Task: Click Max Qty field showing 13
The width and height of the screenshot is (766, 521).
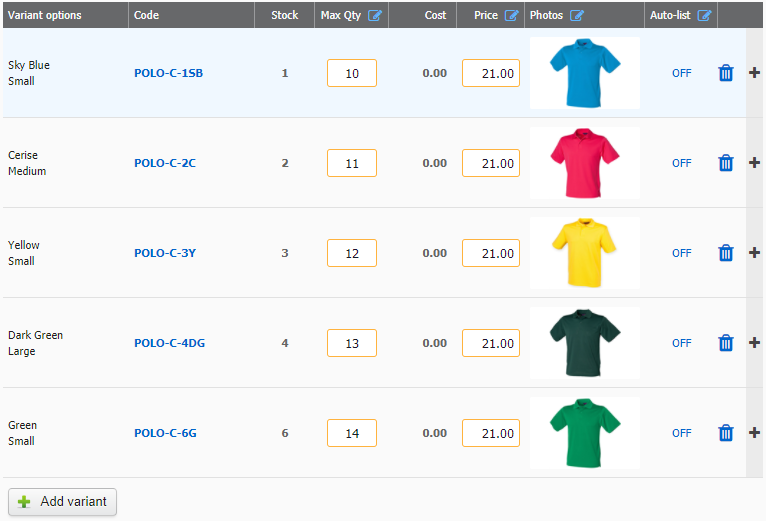Action: 352,343
